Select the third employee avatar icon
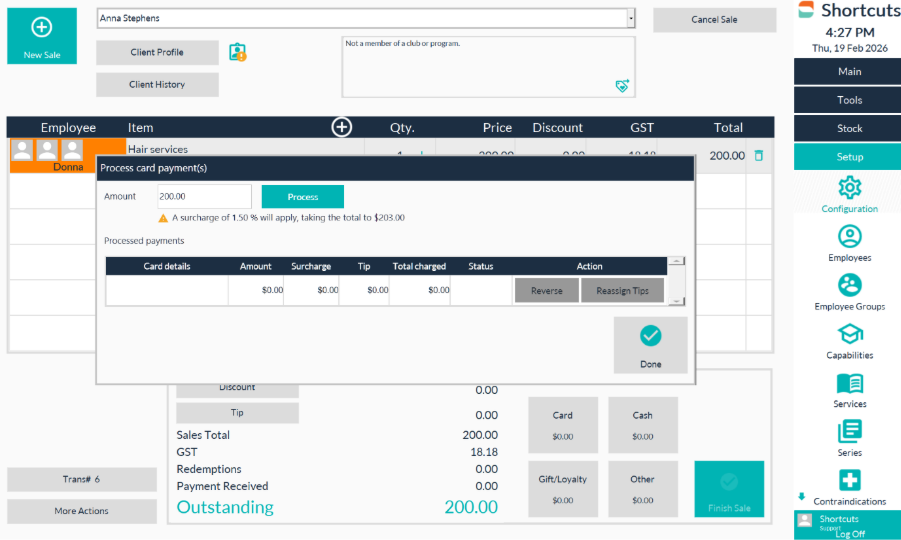Image resolution: width=901 pixels, height=540 pixels. 72,150
